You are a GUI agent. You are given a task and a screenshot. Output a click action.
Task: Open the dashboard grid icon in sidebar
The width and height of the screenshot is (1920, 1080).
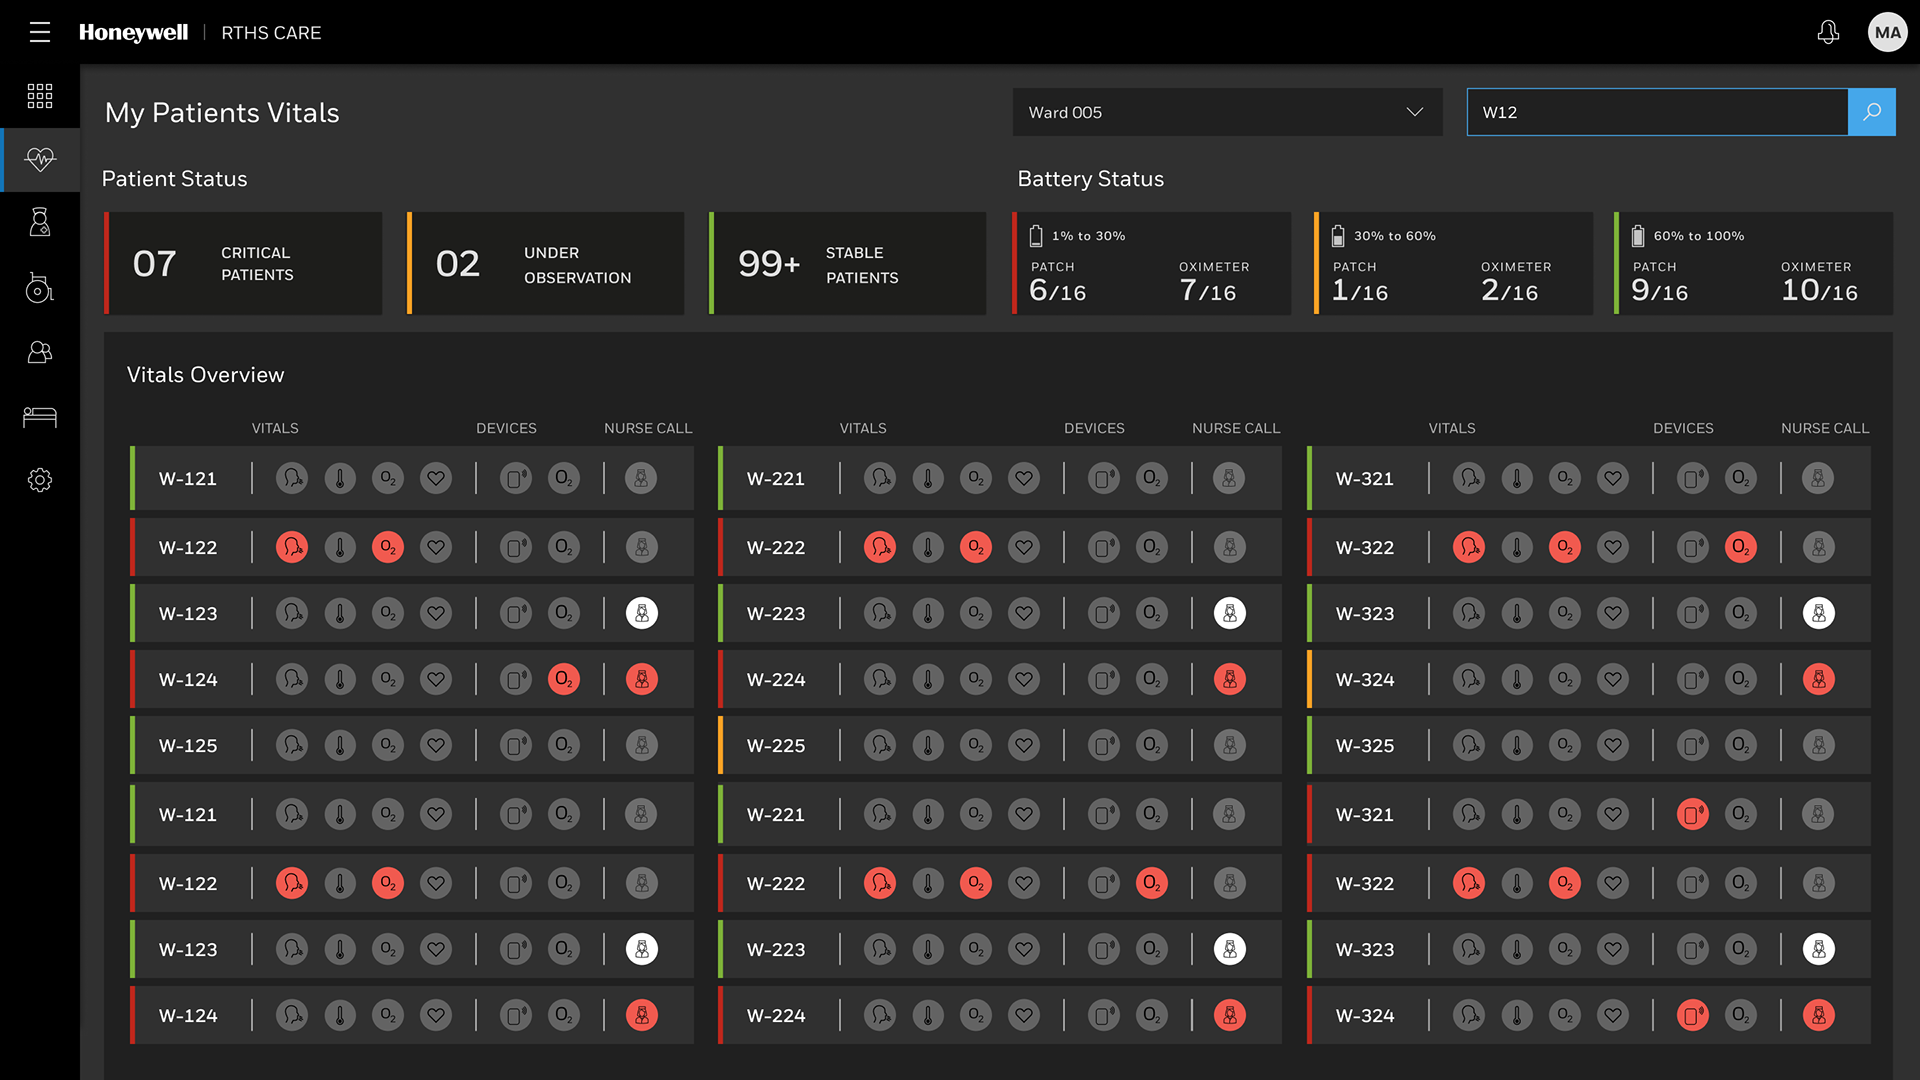click(40, 96)
